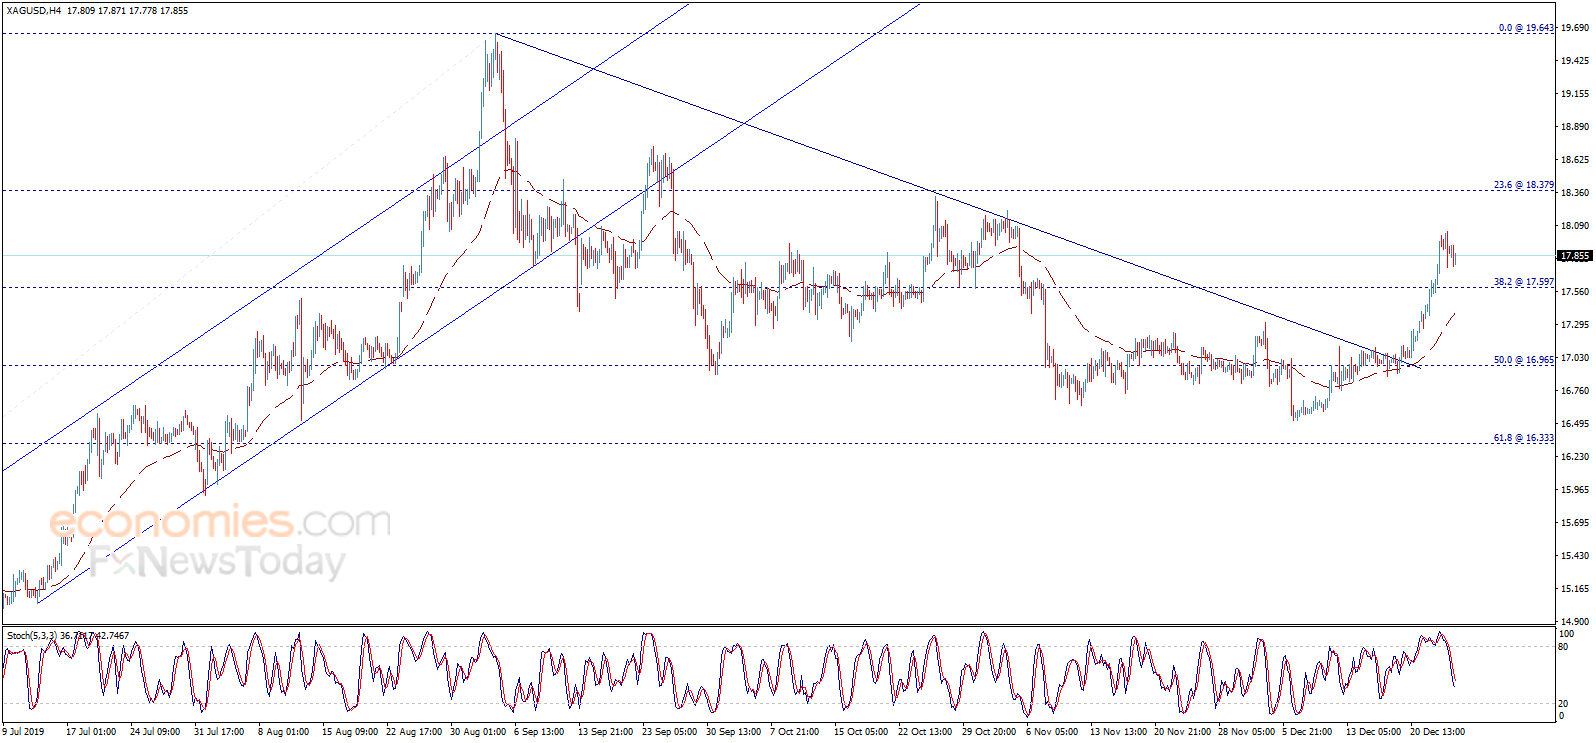Viewport: 1596px width, 743px height.
Task: Click the 31 Jul 17:00 time label
Action: (219, 732)
